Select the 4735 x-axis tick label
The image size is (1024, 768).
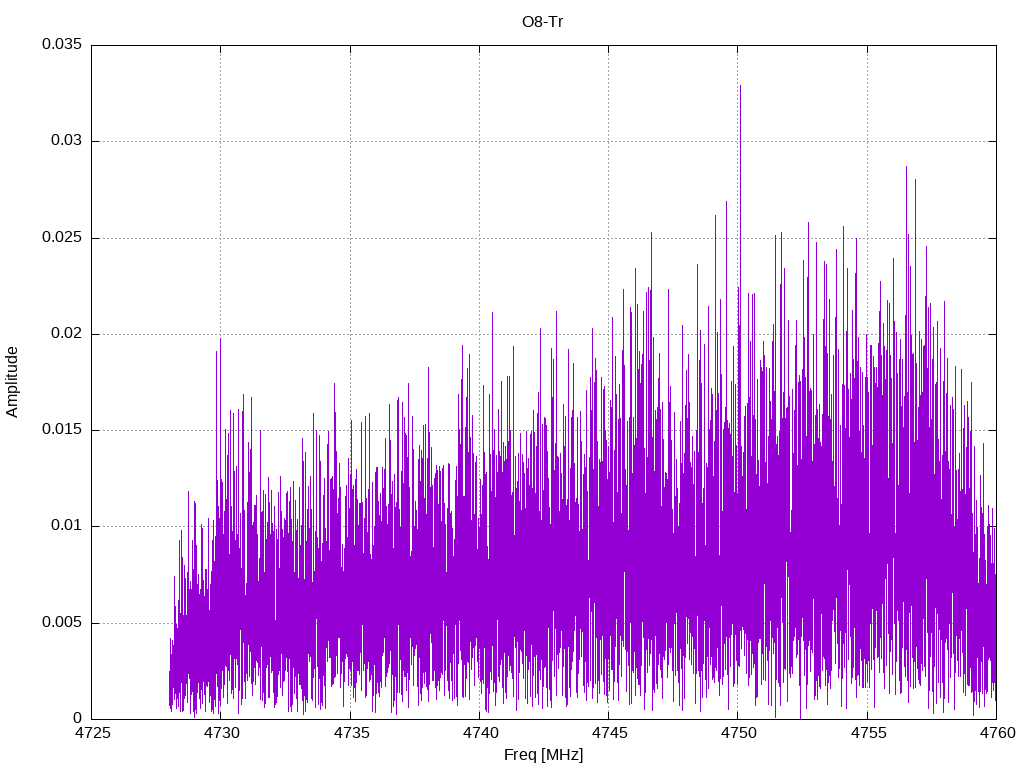350,733
